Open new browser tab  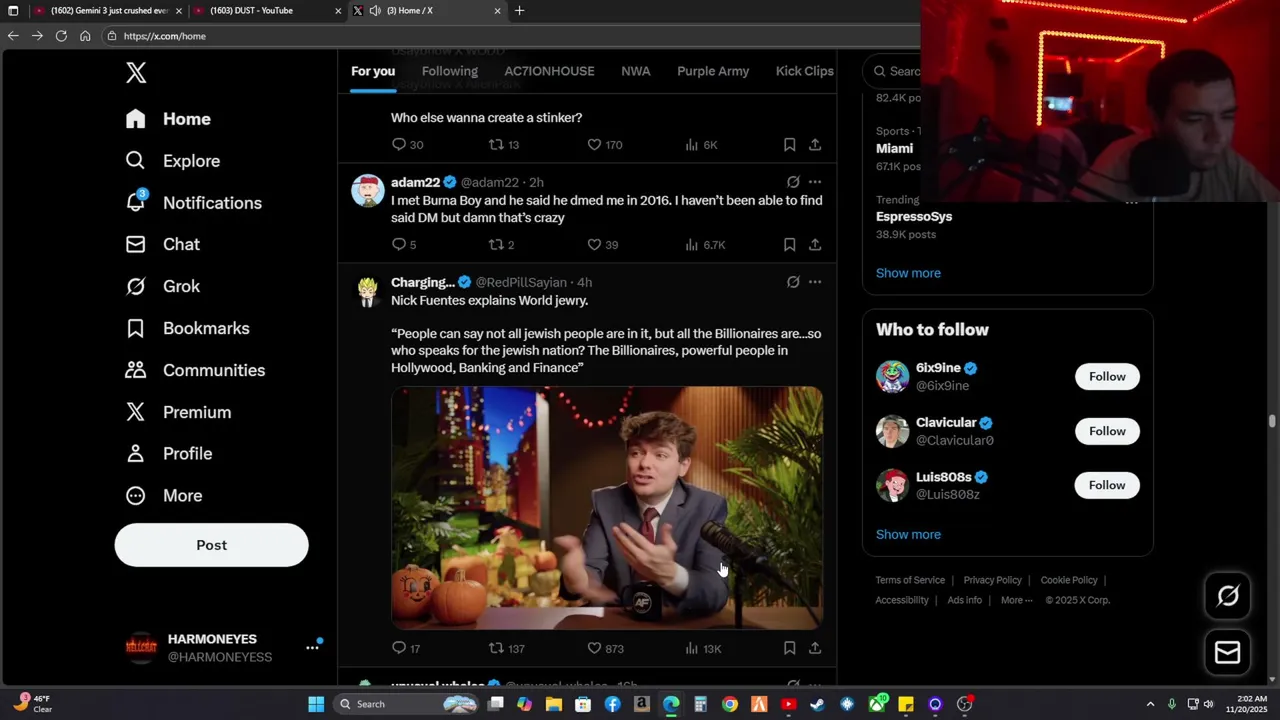click(519, 11)
